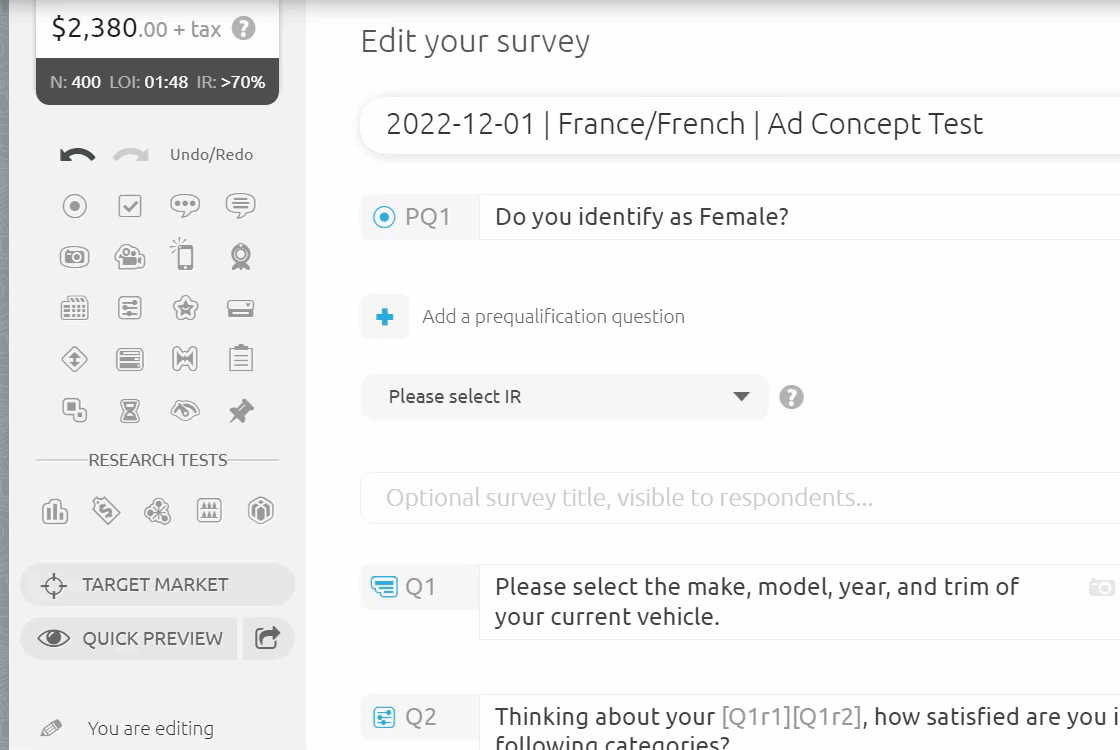This screenshot has width=1120, height=750.
Task: Click the 'N: 400' sample size stat
Action: point(75,82)
